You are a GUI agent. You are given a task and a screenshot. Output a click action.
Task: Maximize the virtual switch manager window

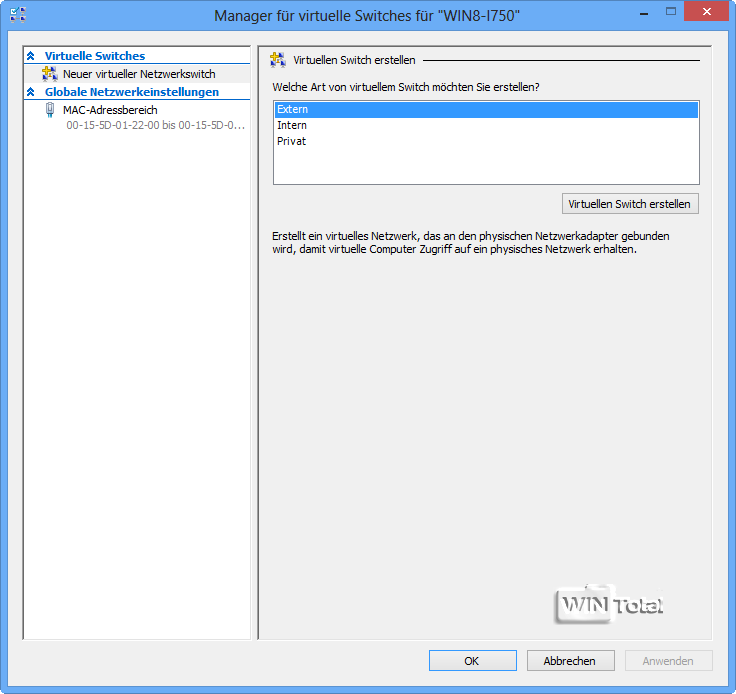pos(671,12)
